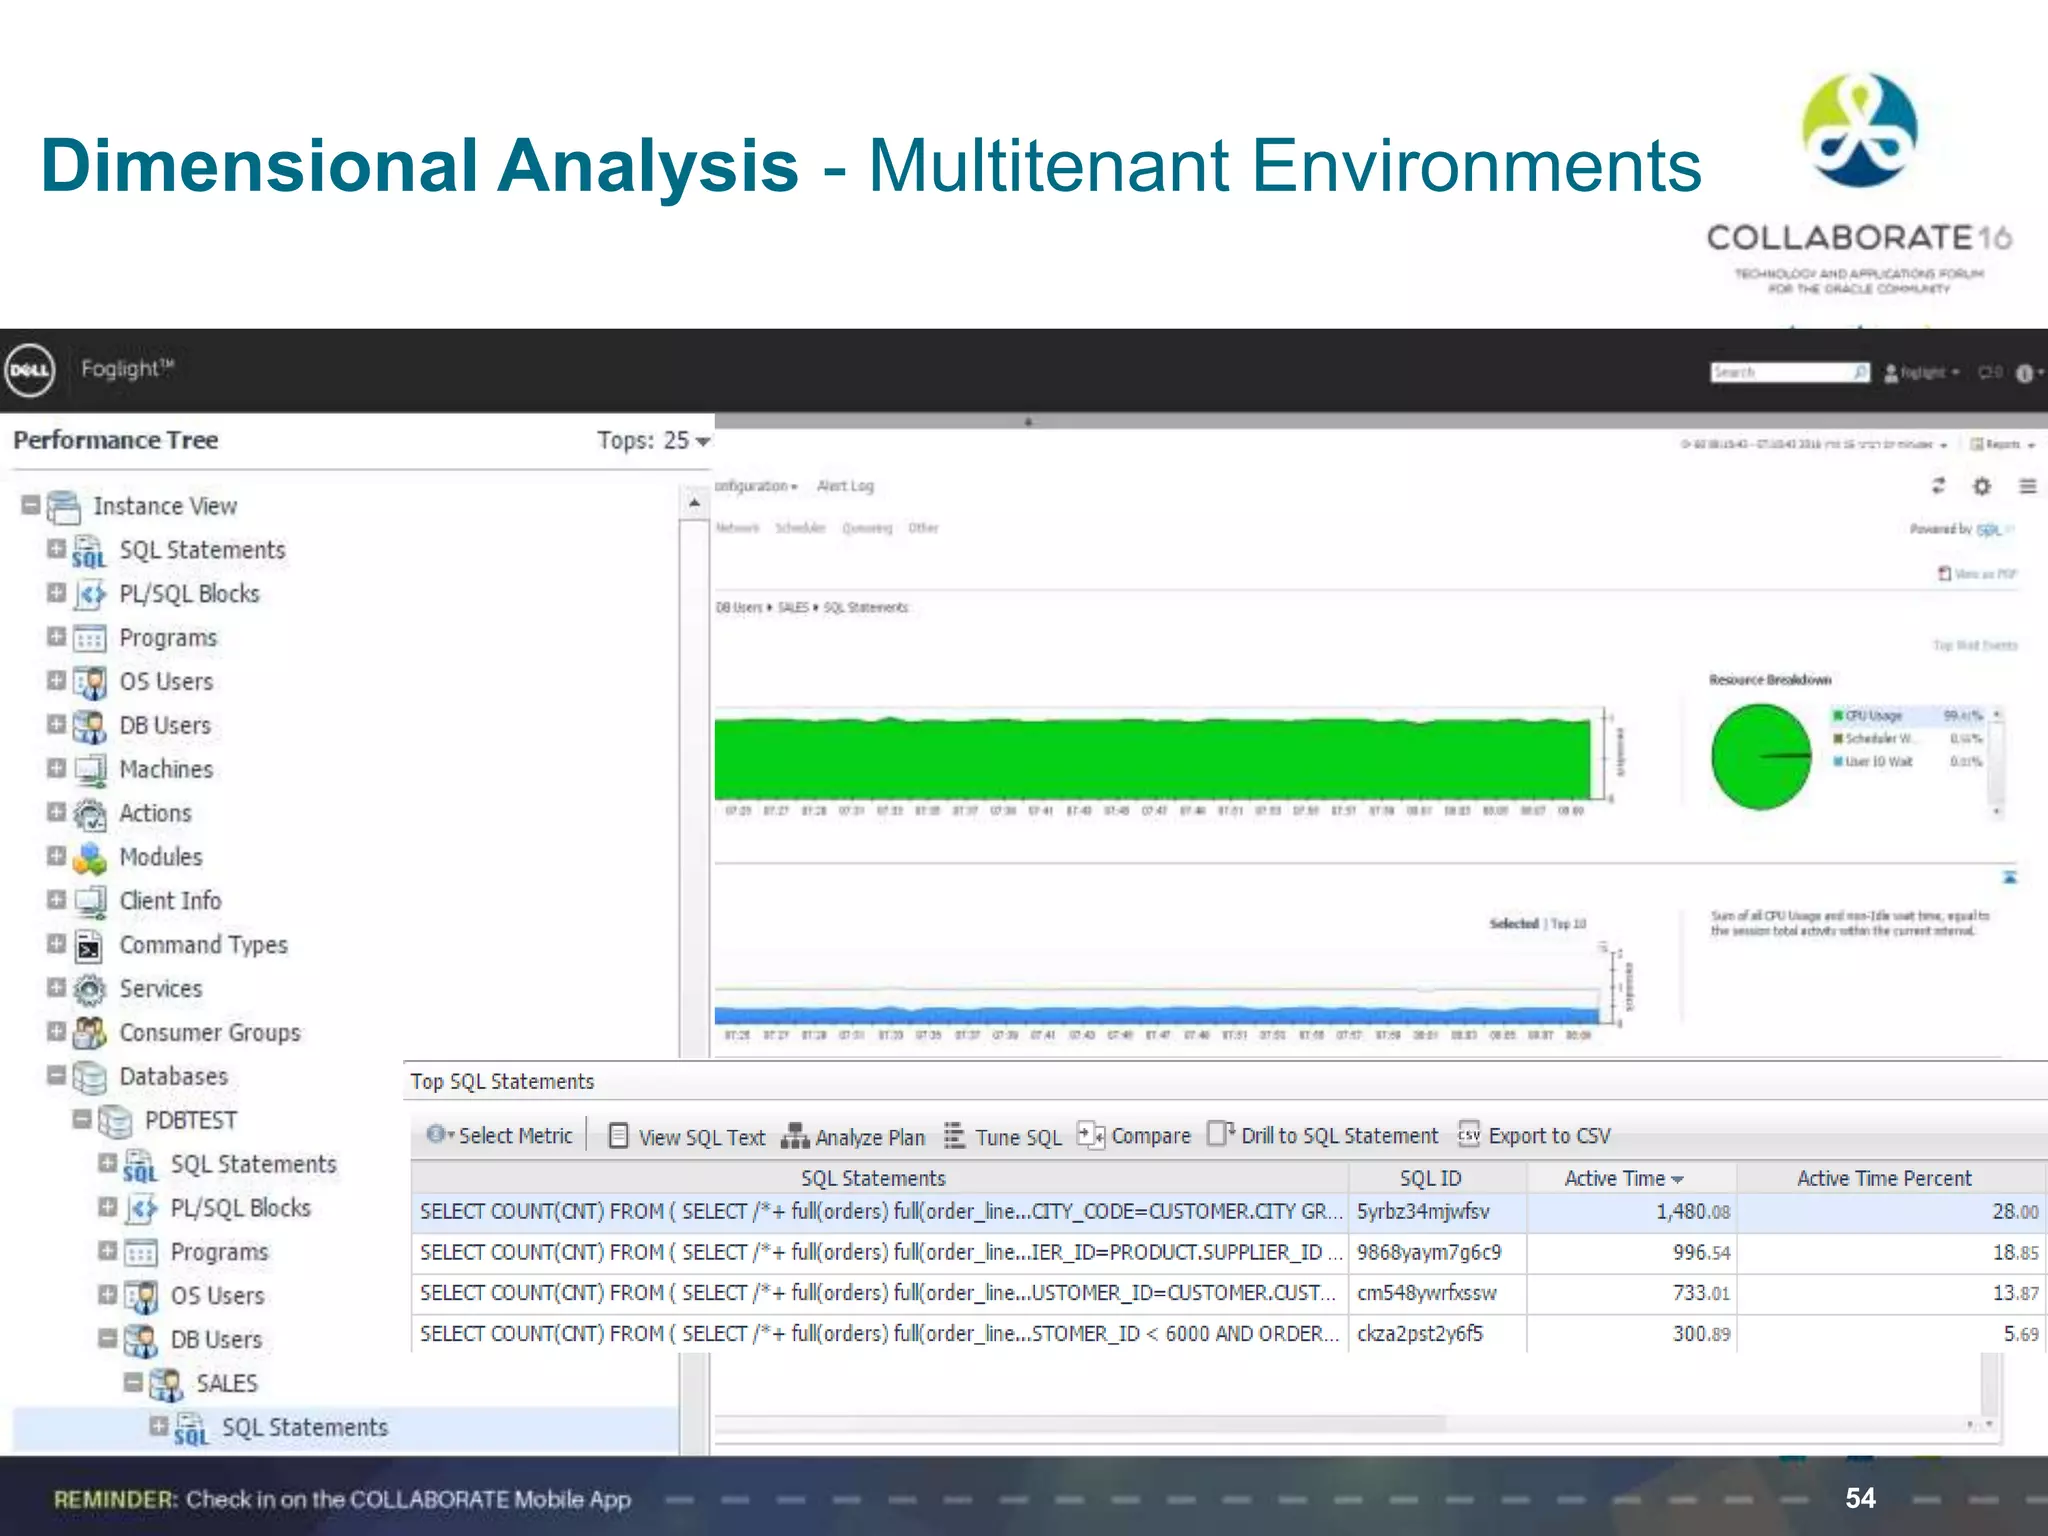Open the dashboard settings gear icon
This screenshot has height=1536, width=2048.
1981,486
